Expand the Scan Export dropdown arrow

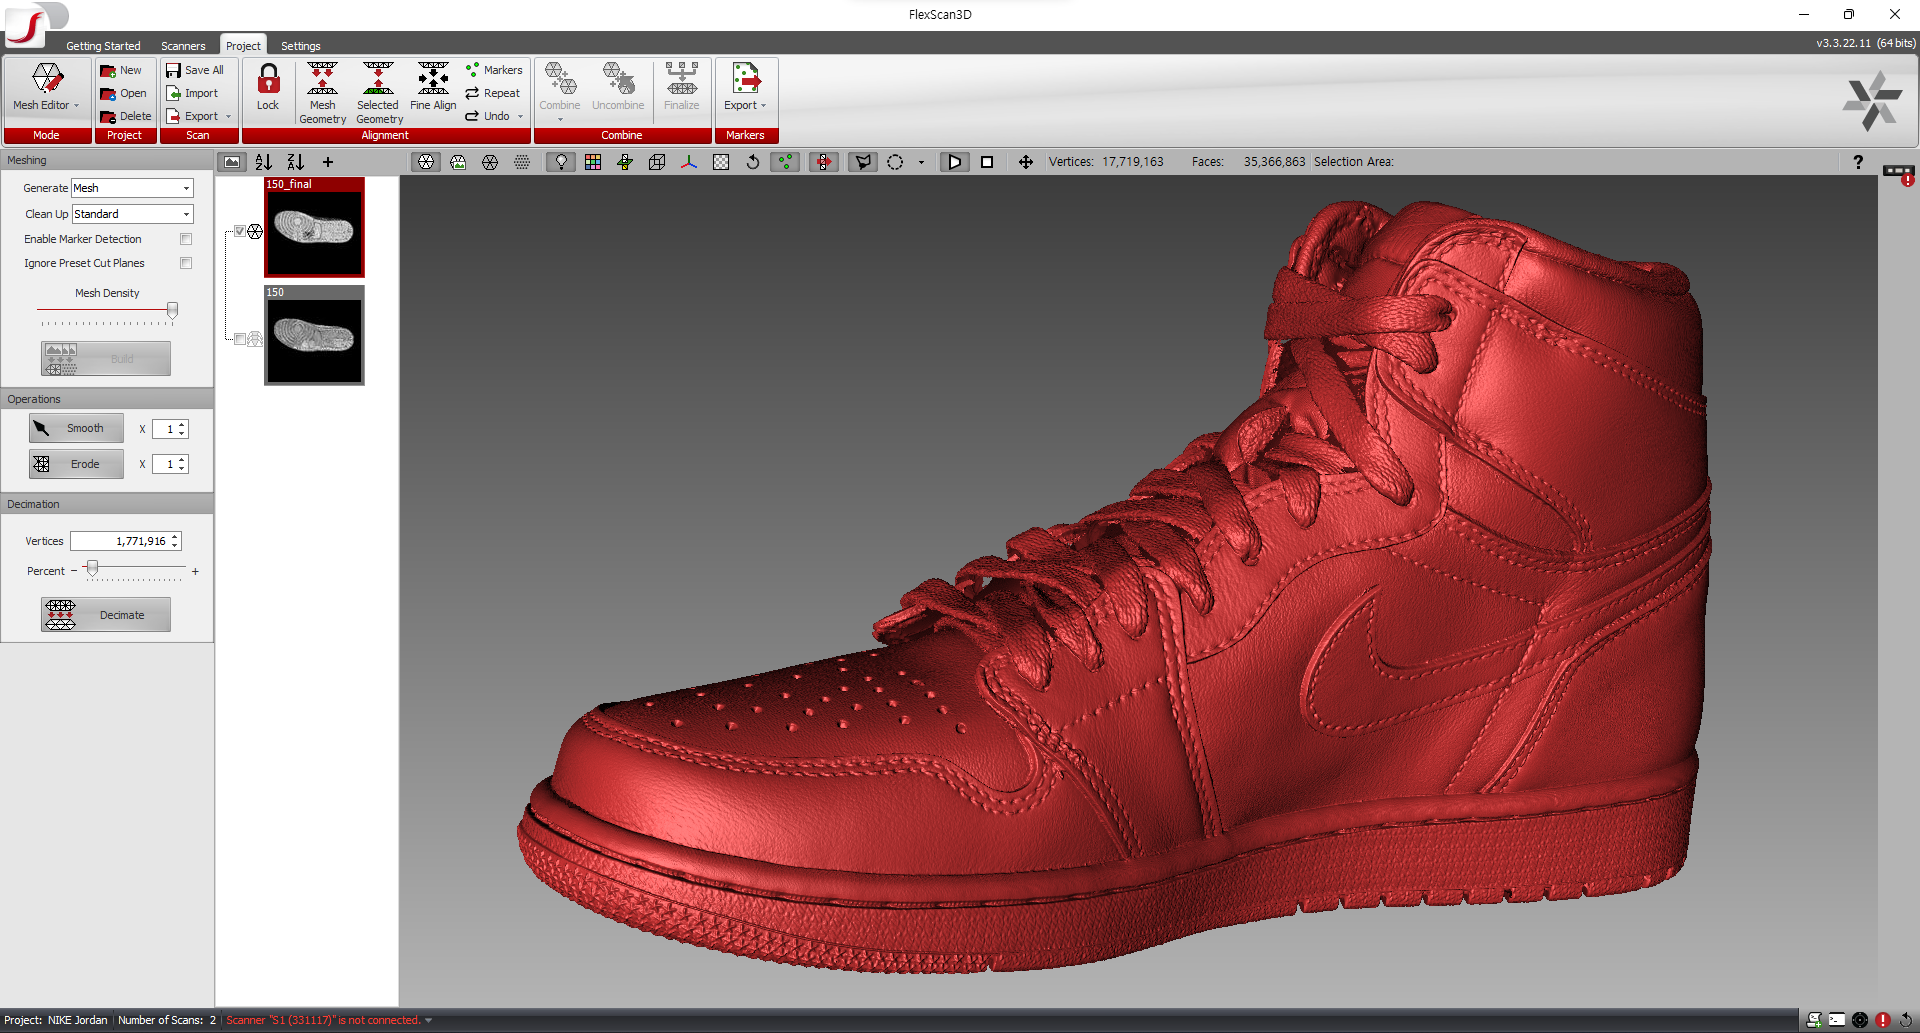[229, 117]
